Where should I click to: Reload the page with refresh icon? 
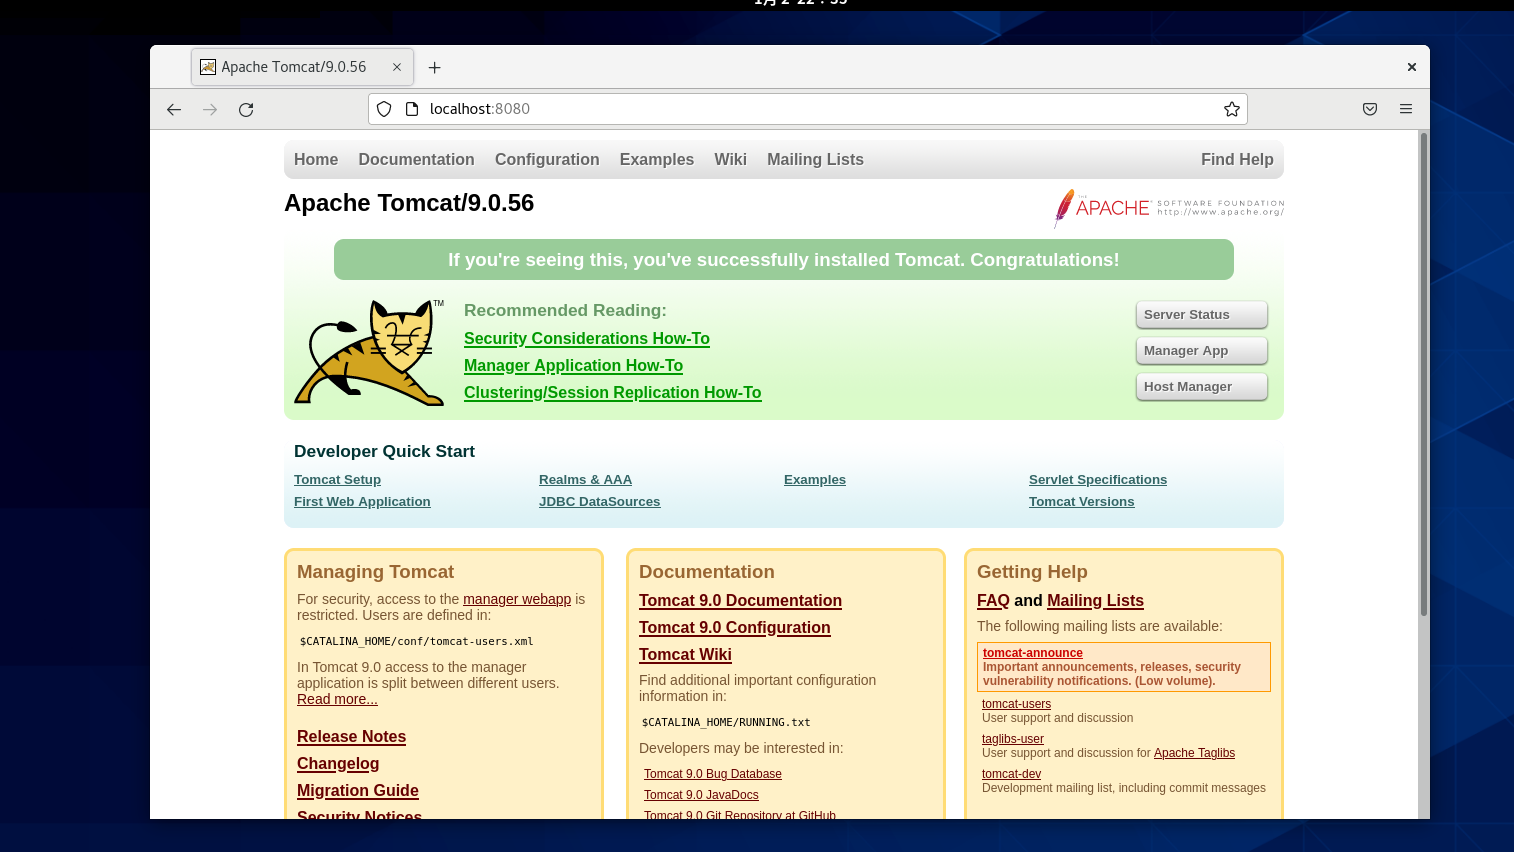click(246, 109)
